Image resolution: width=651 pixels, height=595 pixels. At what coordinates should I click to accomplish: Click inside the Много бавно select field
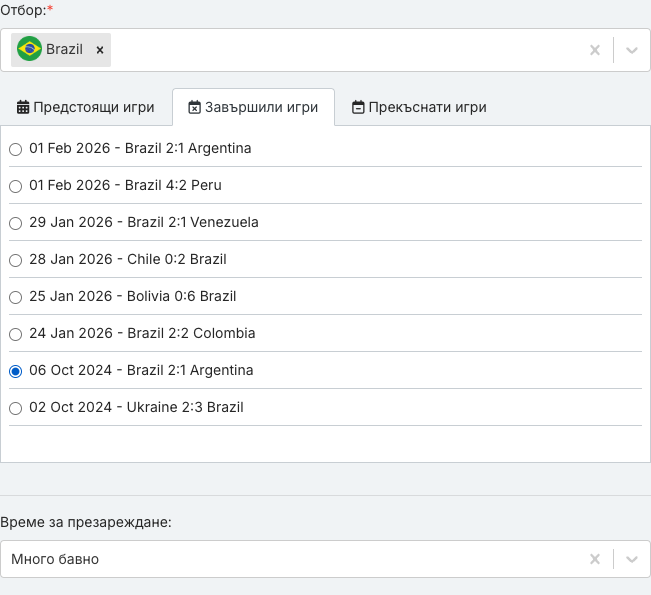(291, 559)
